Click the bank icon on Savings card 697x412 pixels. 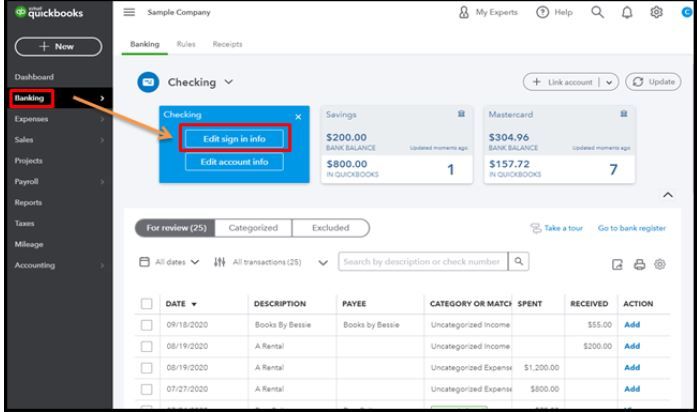pos(461,114)
